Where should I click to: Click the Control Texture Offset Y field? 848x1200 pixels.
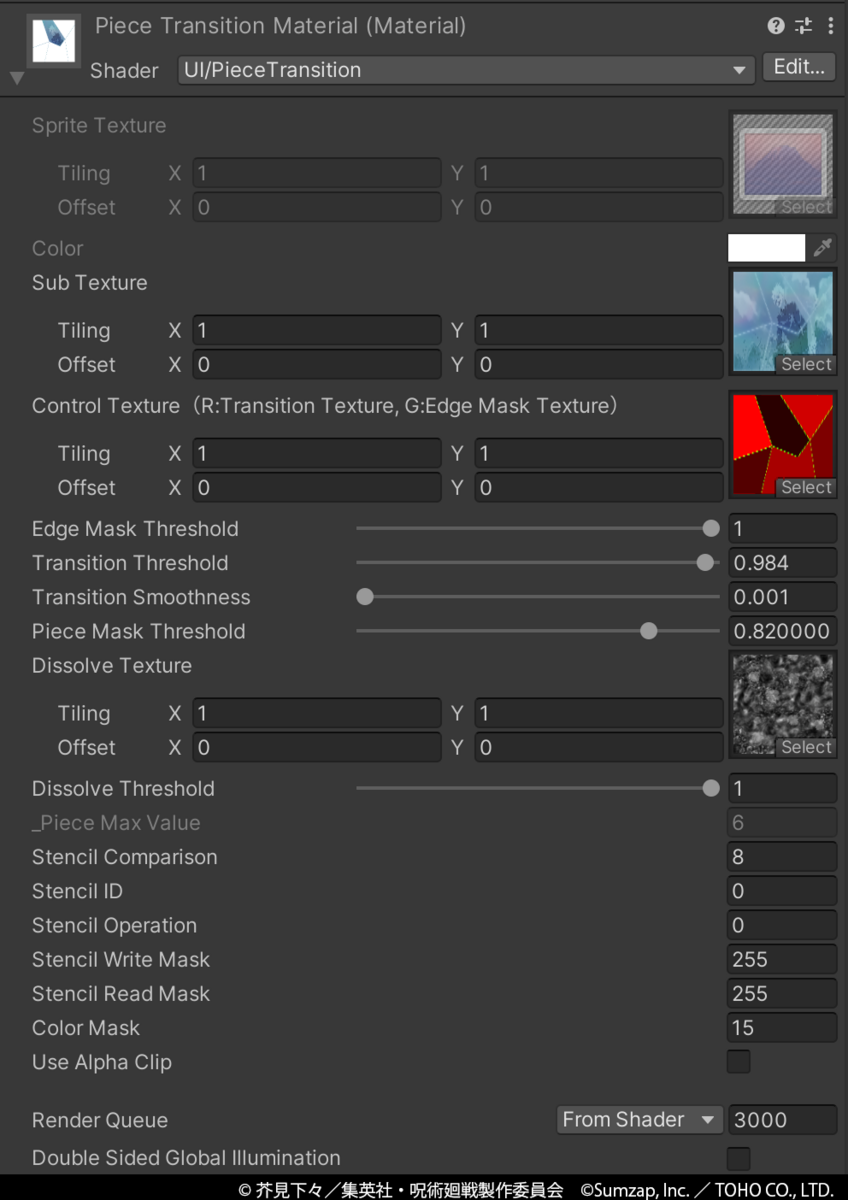tap(599, 488)
